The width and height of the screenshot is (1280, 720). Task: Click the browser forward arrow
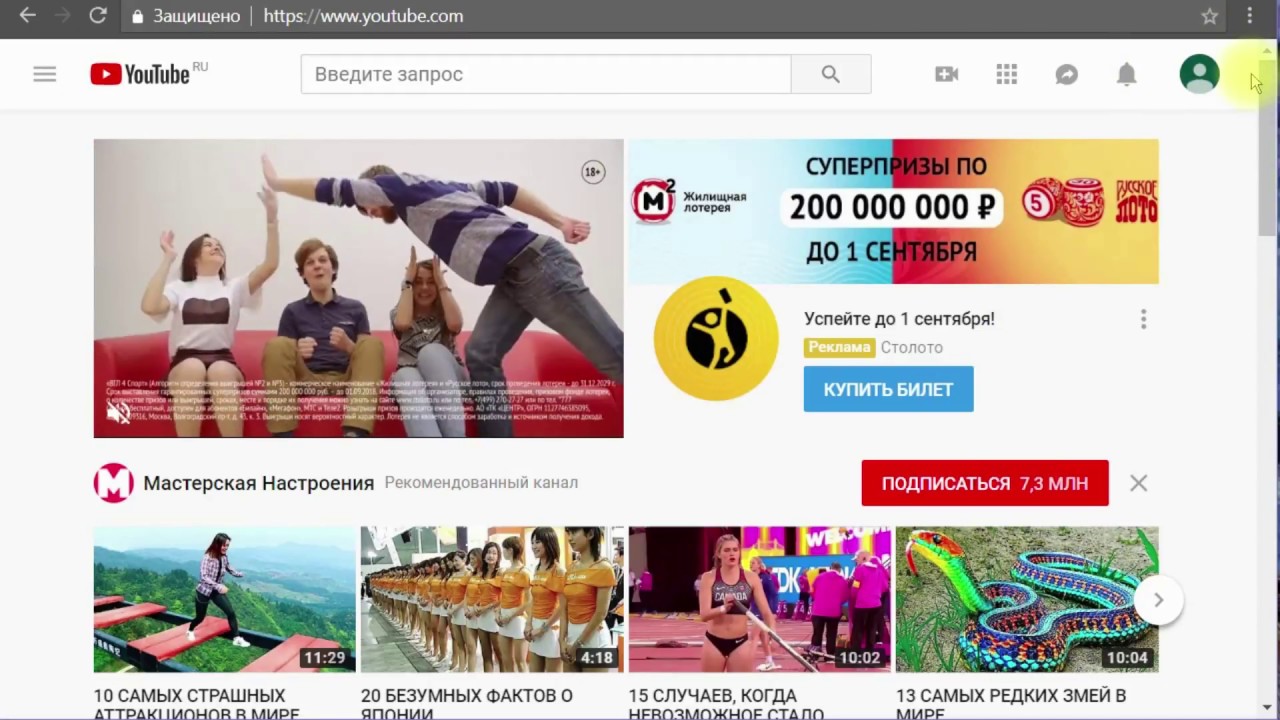62,16
